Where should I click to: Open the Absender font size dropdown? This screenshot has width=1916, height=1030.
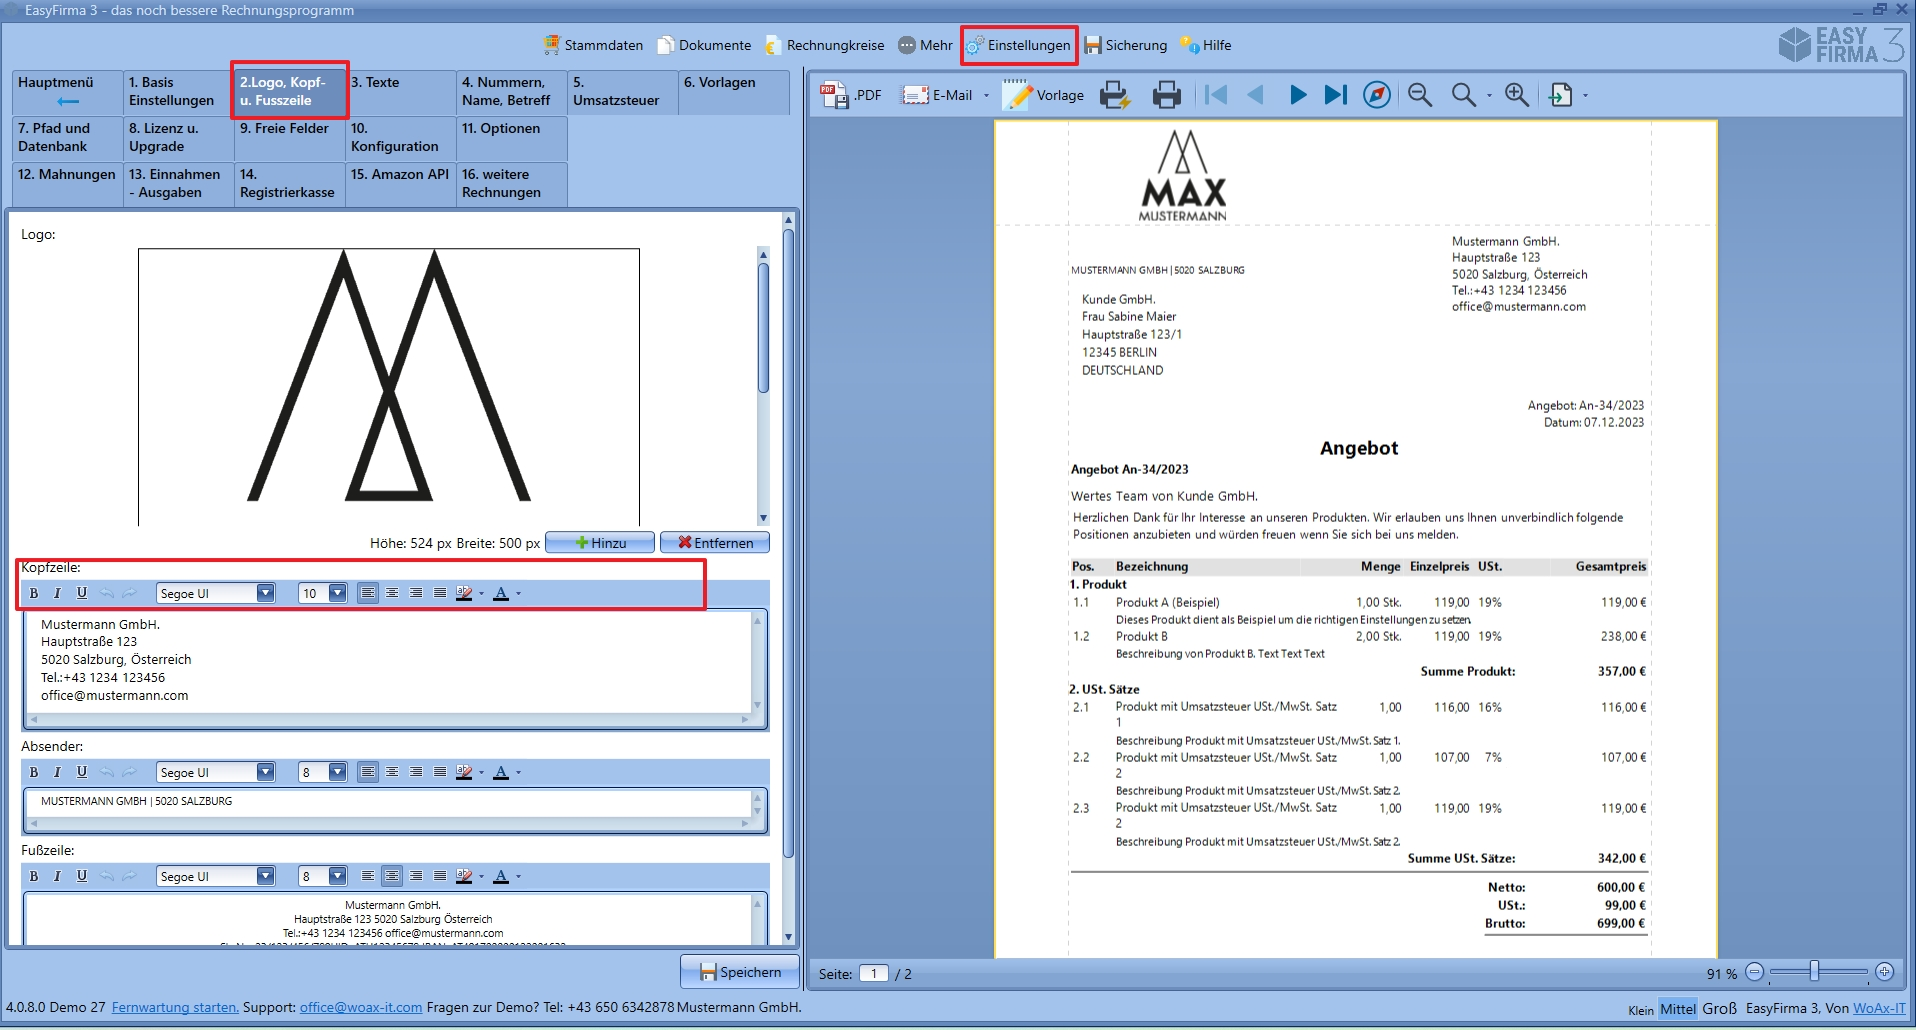coord(337,772)
